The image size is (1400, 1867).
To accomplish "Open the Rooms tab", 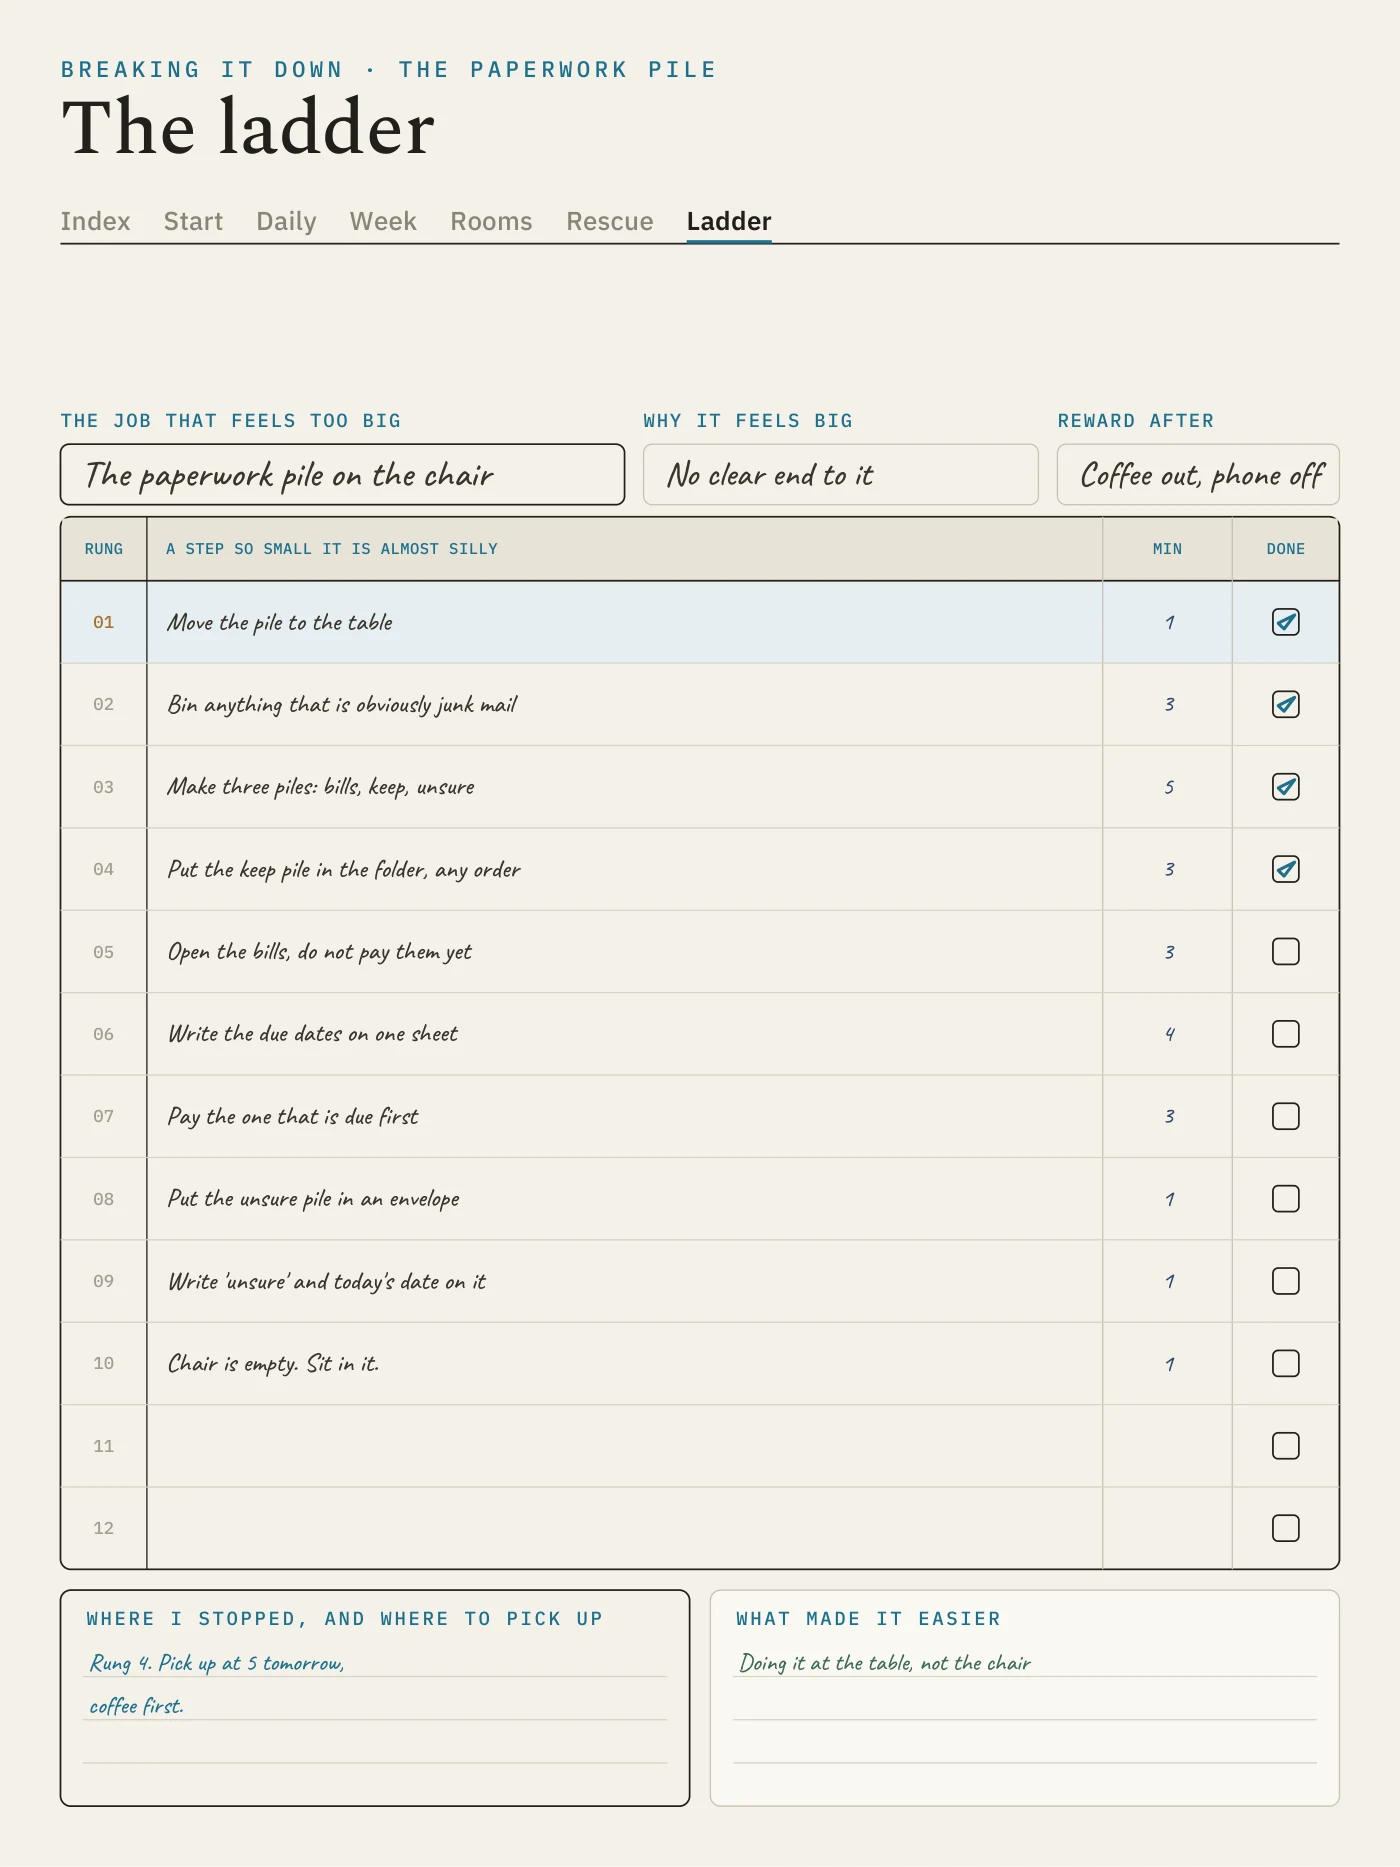I will pos(491,221).
